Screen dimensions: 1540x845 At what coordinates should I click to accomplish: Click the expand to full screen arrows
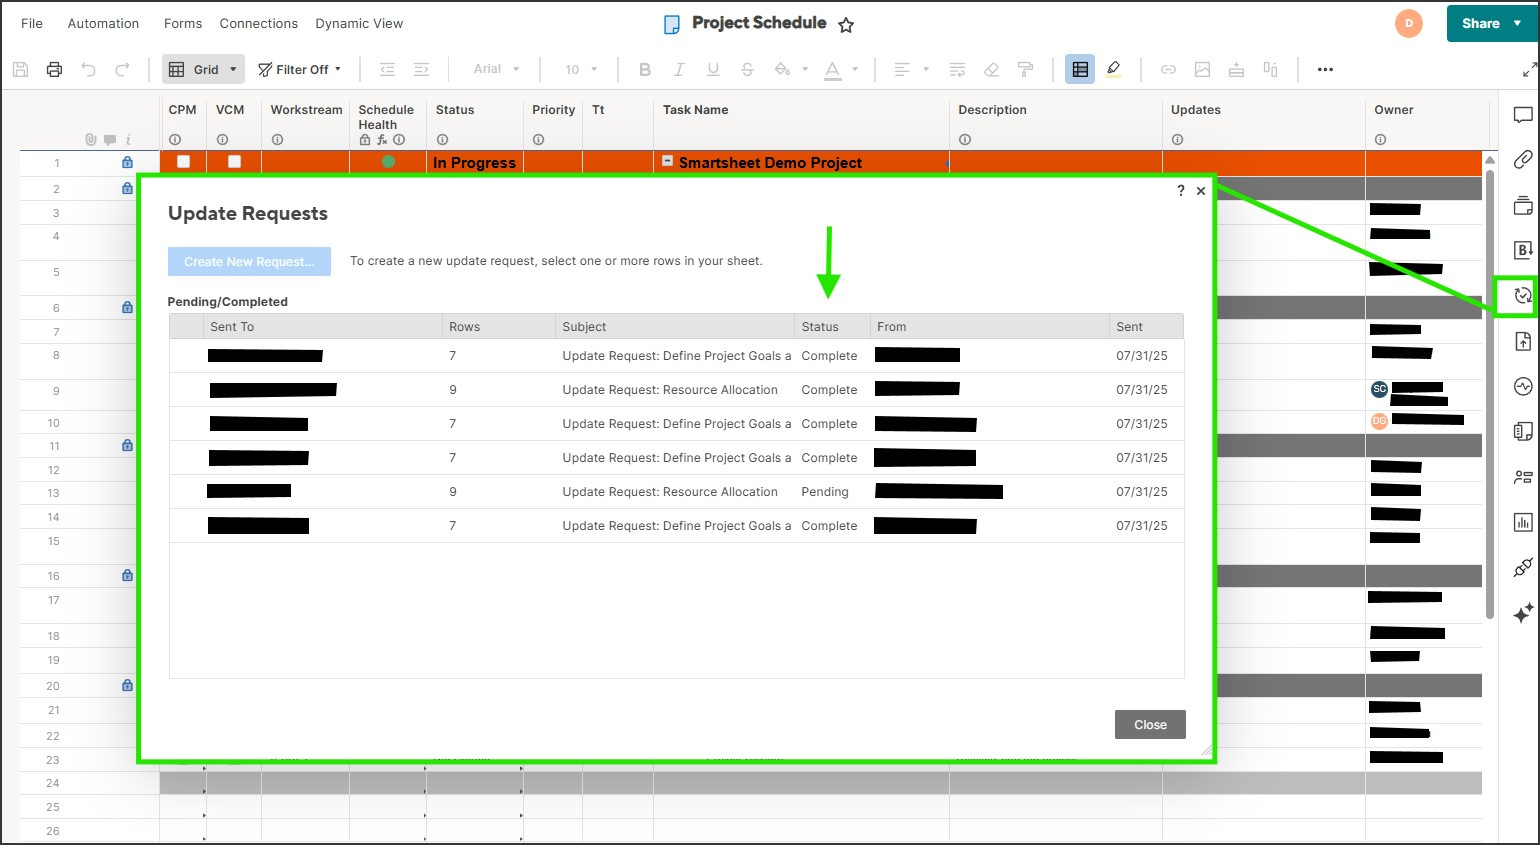[x=1529, y=69]
